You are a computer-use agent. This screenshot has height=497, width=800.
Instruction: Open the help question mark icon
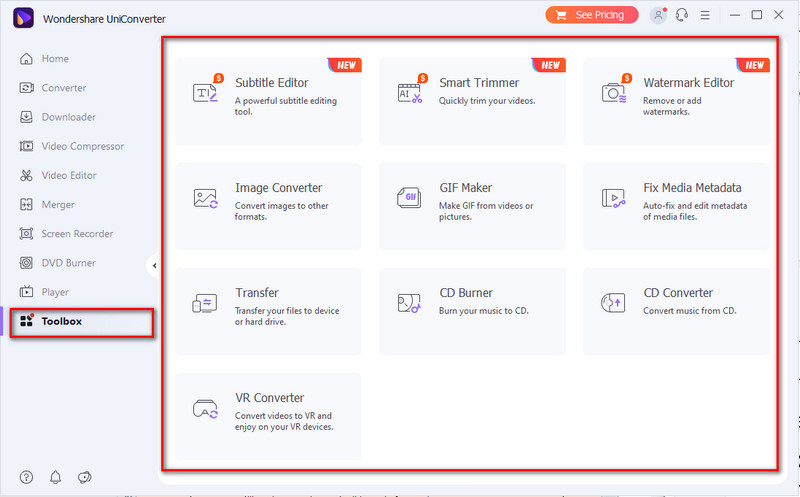click(x=26, y=477)
